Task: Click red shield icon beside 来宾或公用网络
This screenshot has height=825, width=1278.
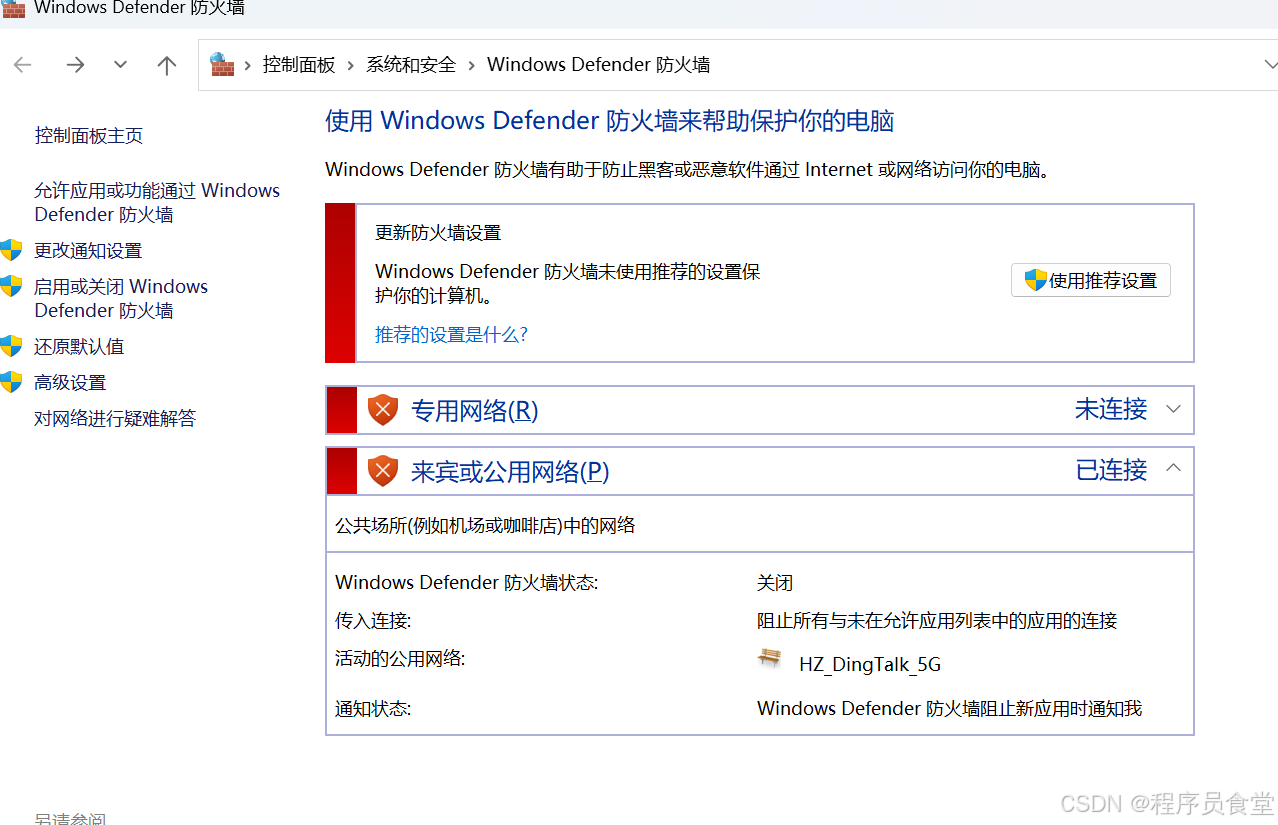Action: (x=383, y=470)
